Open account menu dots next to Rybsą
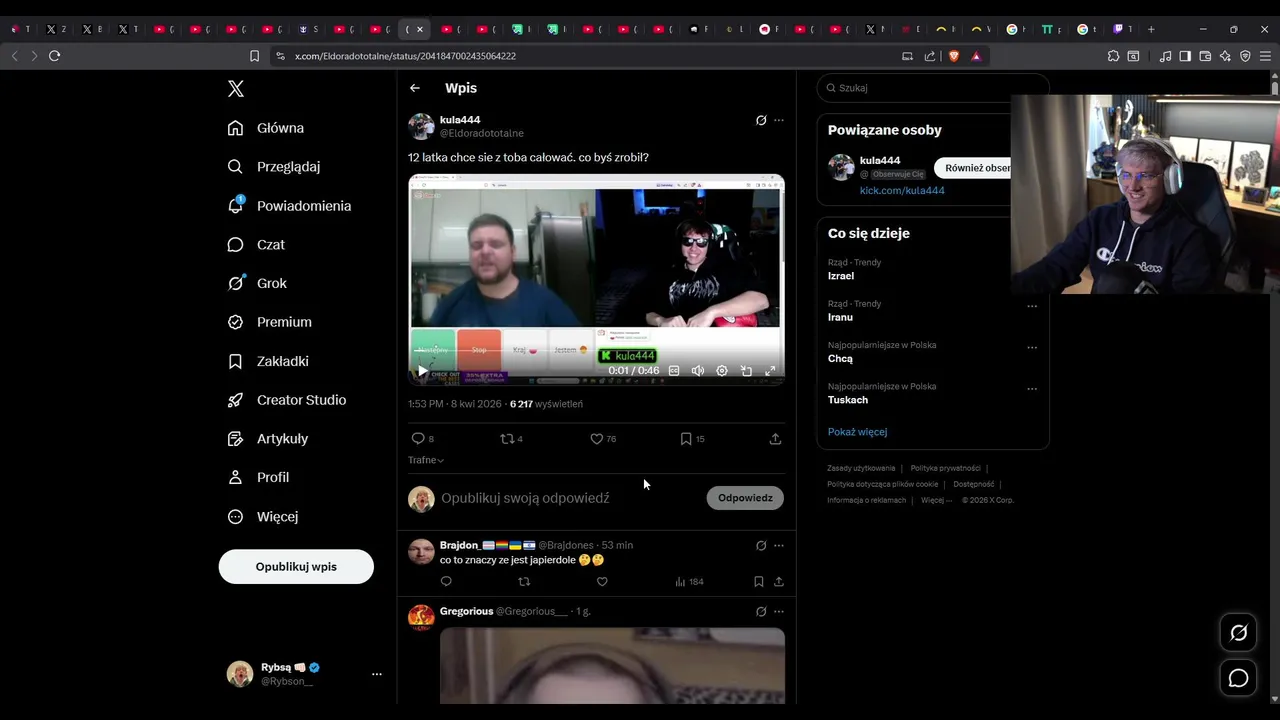The width and height of the screenshot is (1280, 720). tap(377, 674)
